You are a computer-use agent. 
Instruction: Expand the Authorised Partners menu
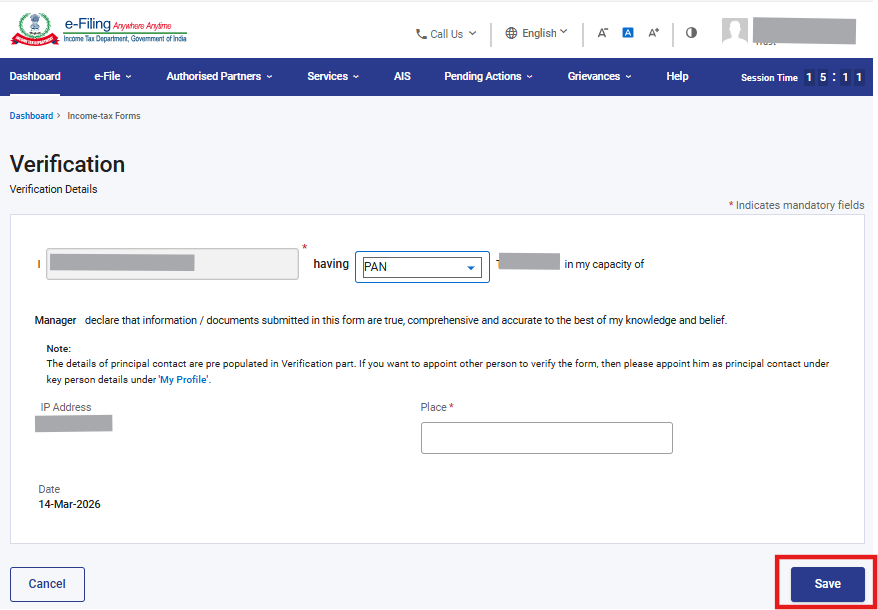pos(220,76)
